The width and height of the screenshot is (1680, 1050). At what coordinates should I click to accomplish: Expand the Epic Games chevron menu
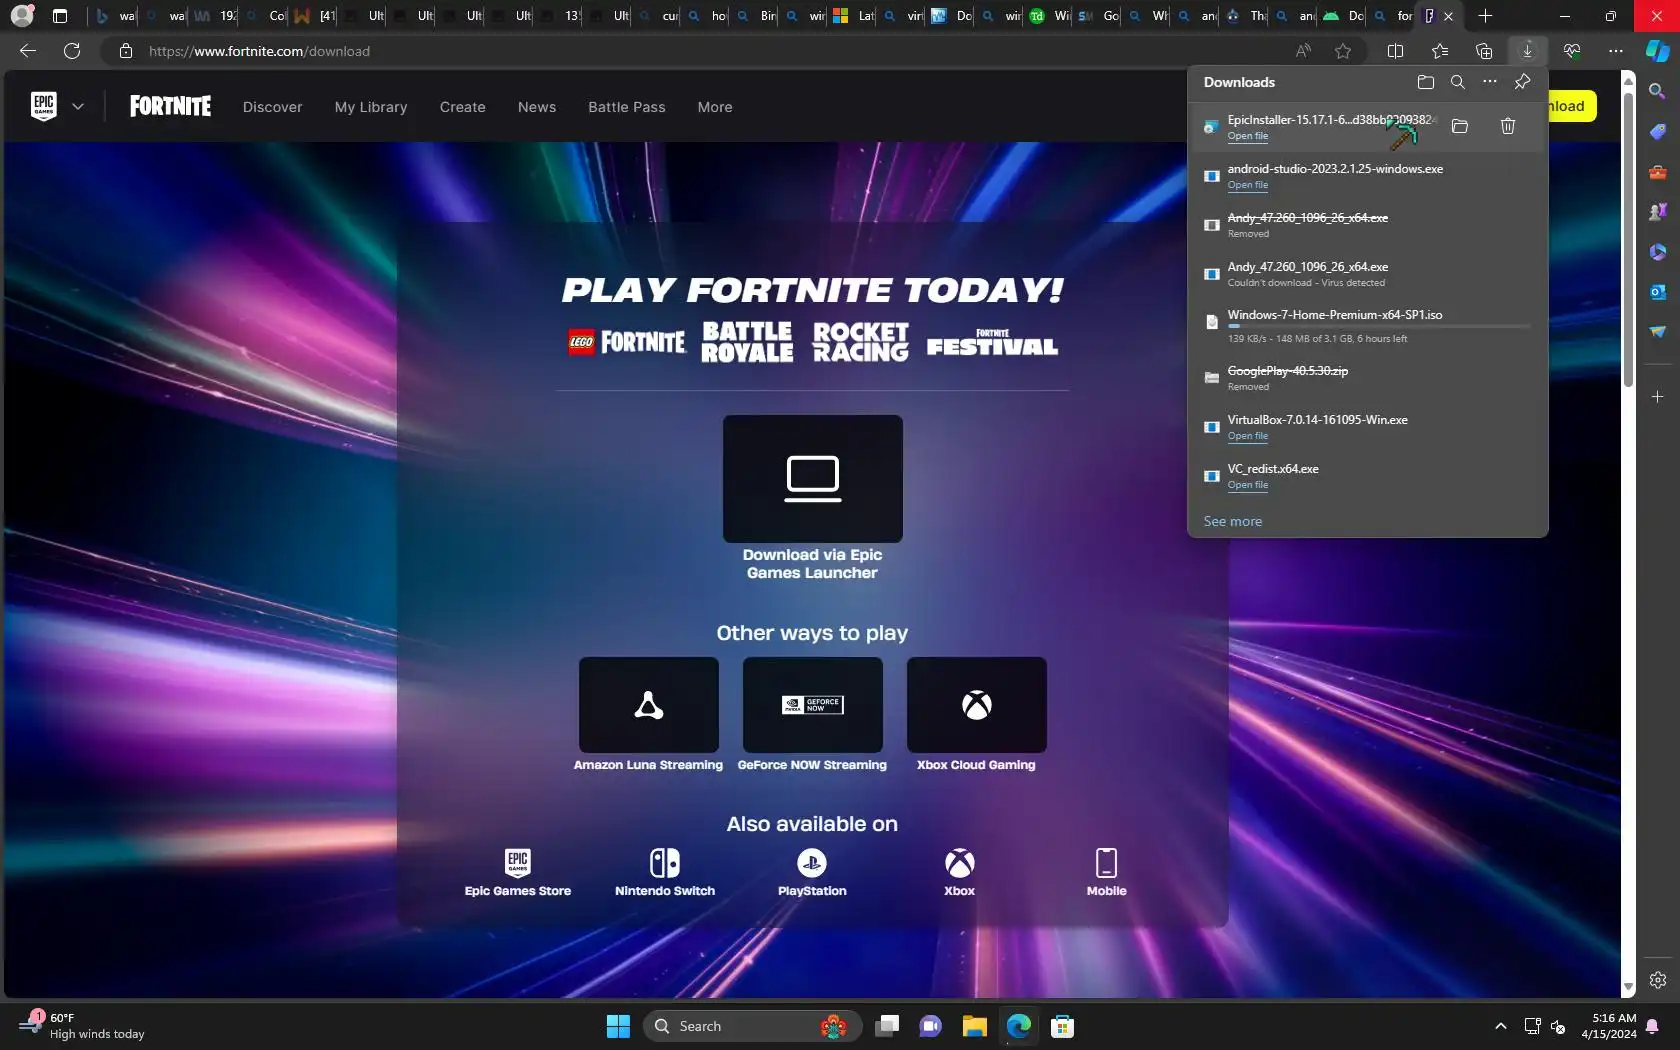(78, 106)
